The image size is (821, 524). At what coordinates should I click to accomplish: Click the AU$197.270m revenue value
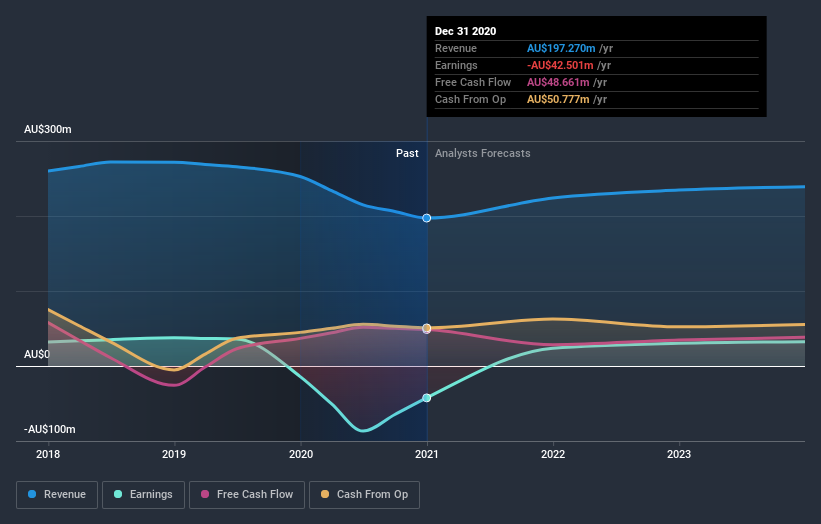[561, 48]
